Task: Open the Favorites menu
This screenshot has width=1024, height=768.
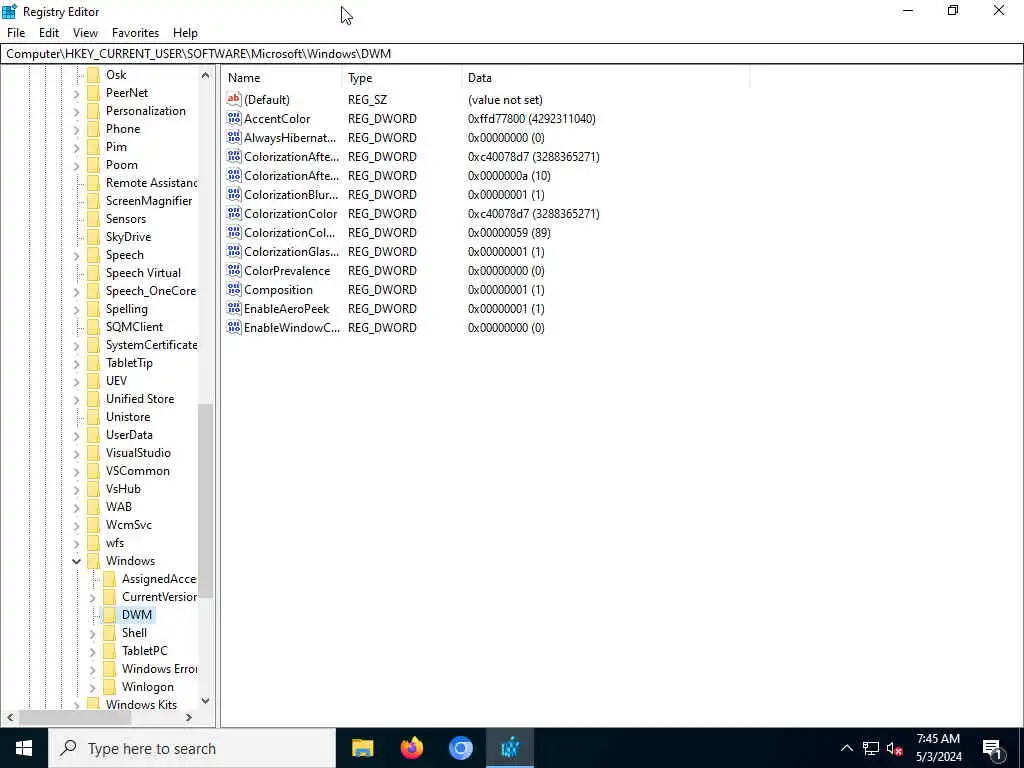Action: [135, 33]
